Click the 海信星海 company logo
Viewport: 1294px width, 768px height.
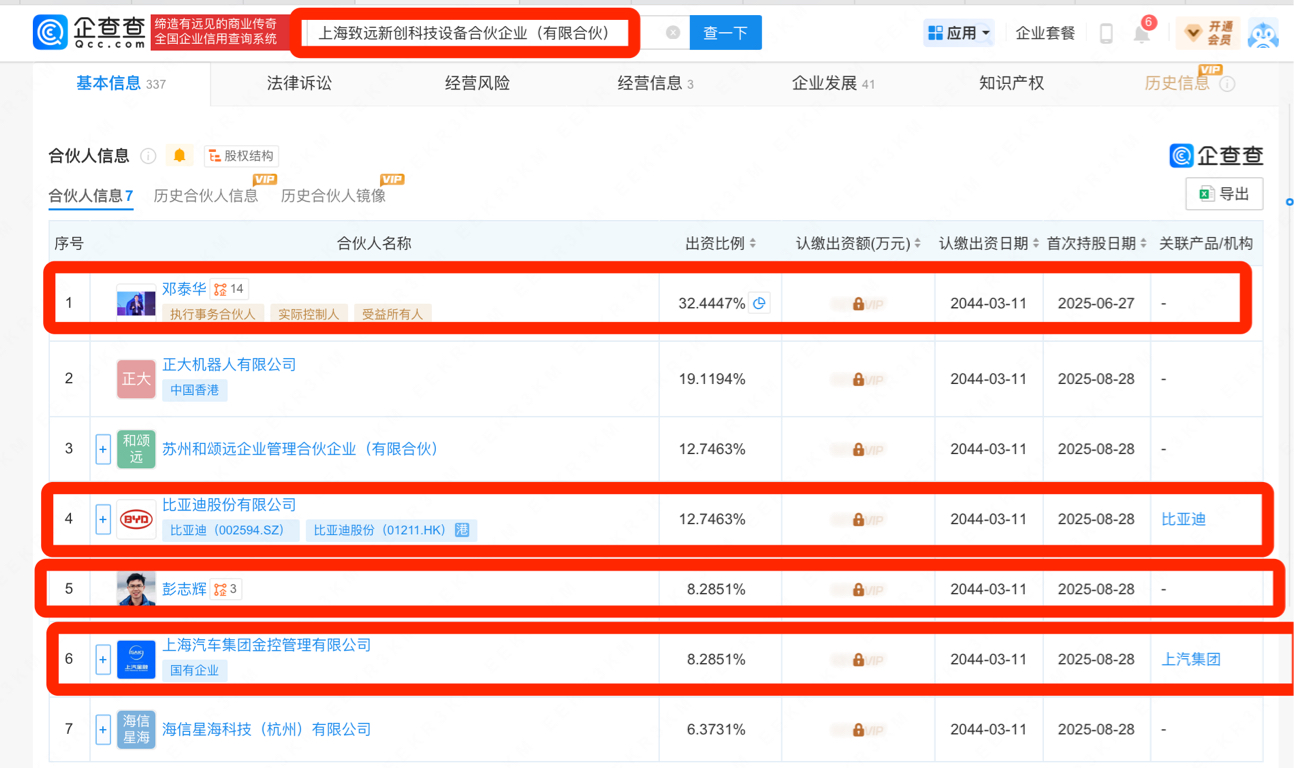click(x=136, y=729)
